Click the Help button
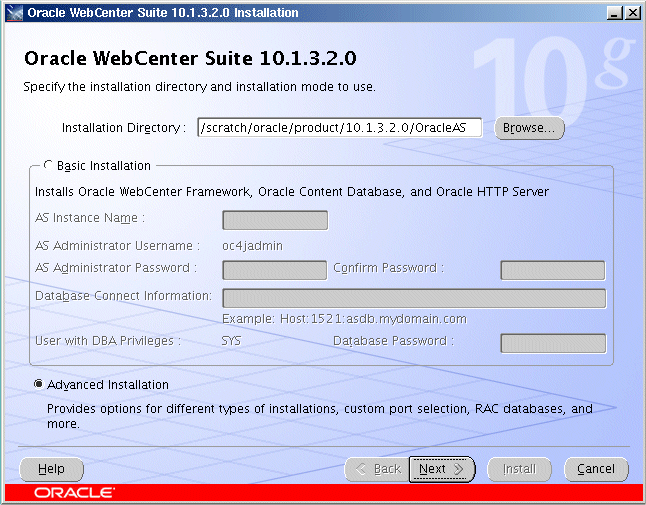This screenshot has height=505, width=646. point(51,469)
